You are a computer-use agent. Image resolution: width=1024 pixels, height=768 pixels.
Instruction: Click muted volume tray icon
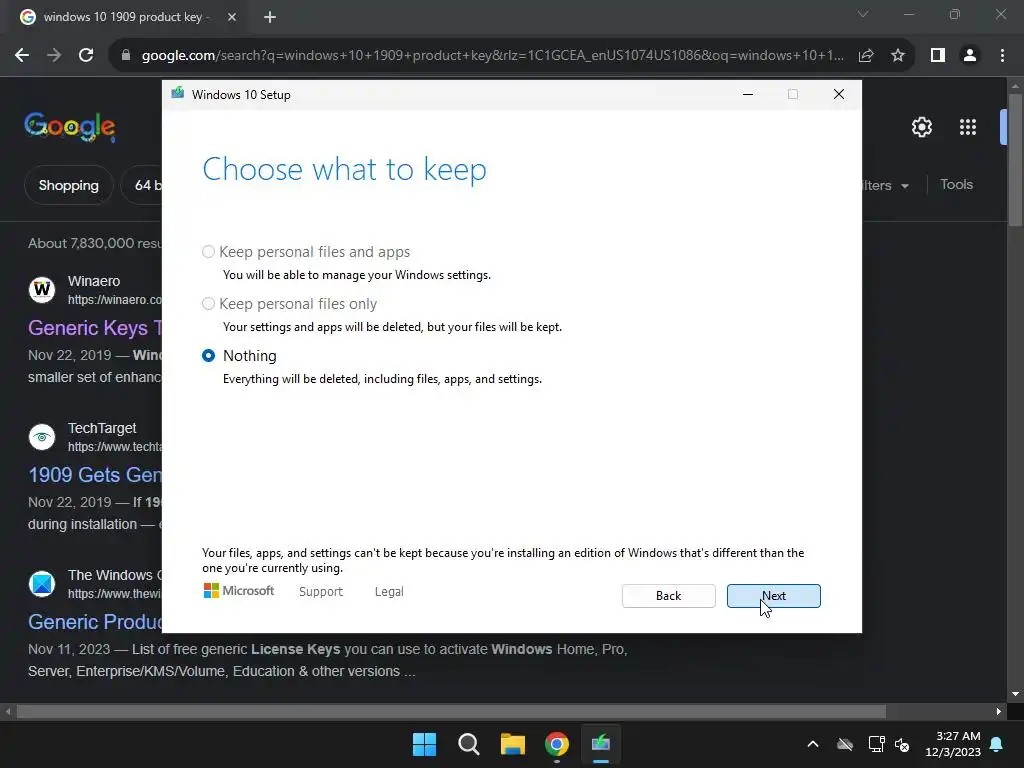point(902,744)
